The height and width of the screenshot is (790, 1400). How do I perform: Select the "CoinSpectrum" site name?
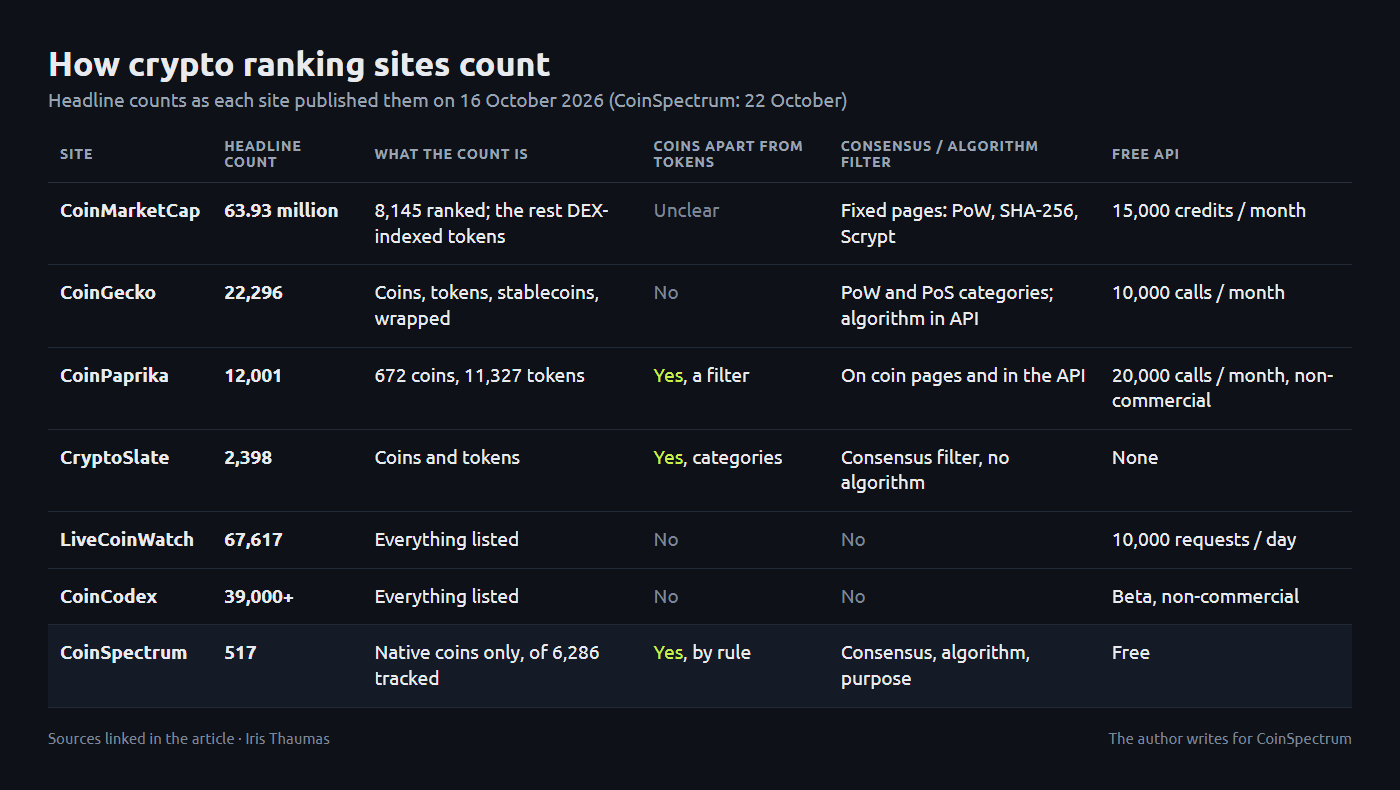click(124, 653)
